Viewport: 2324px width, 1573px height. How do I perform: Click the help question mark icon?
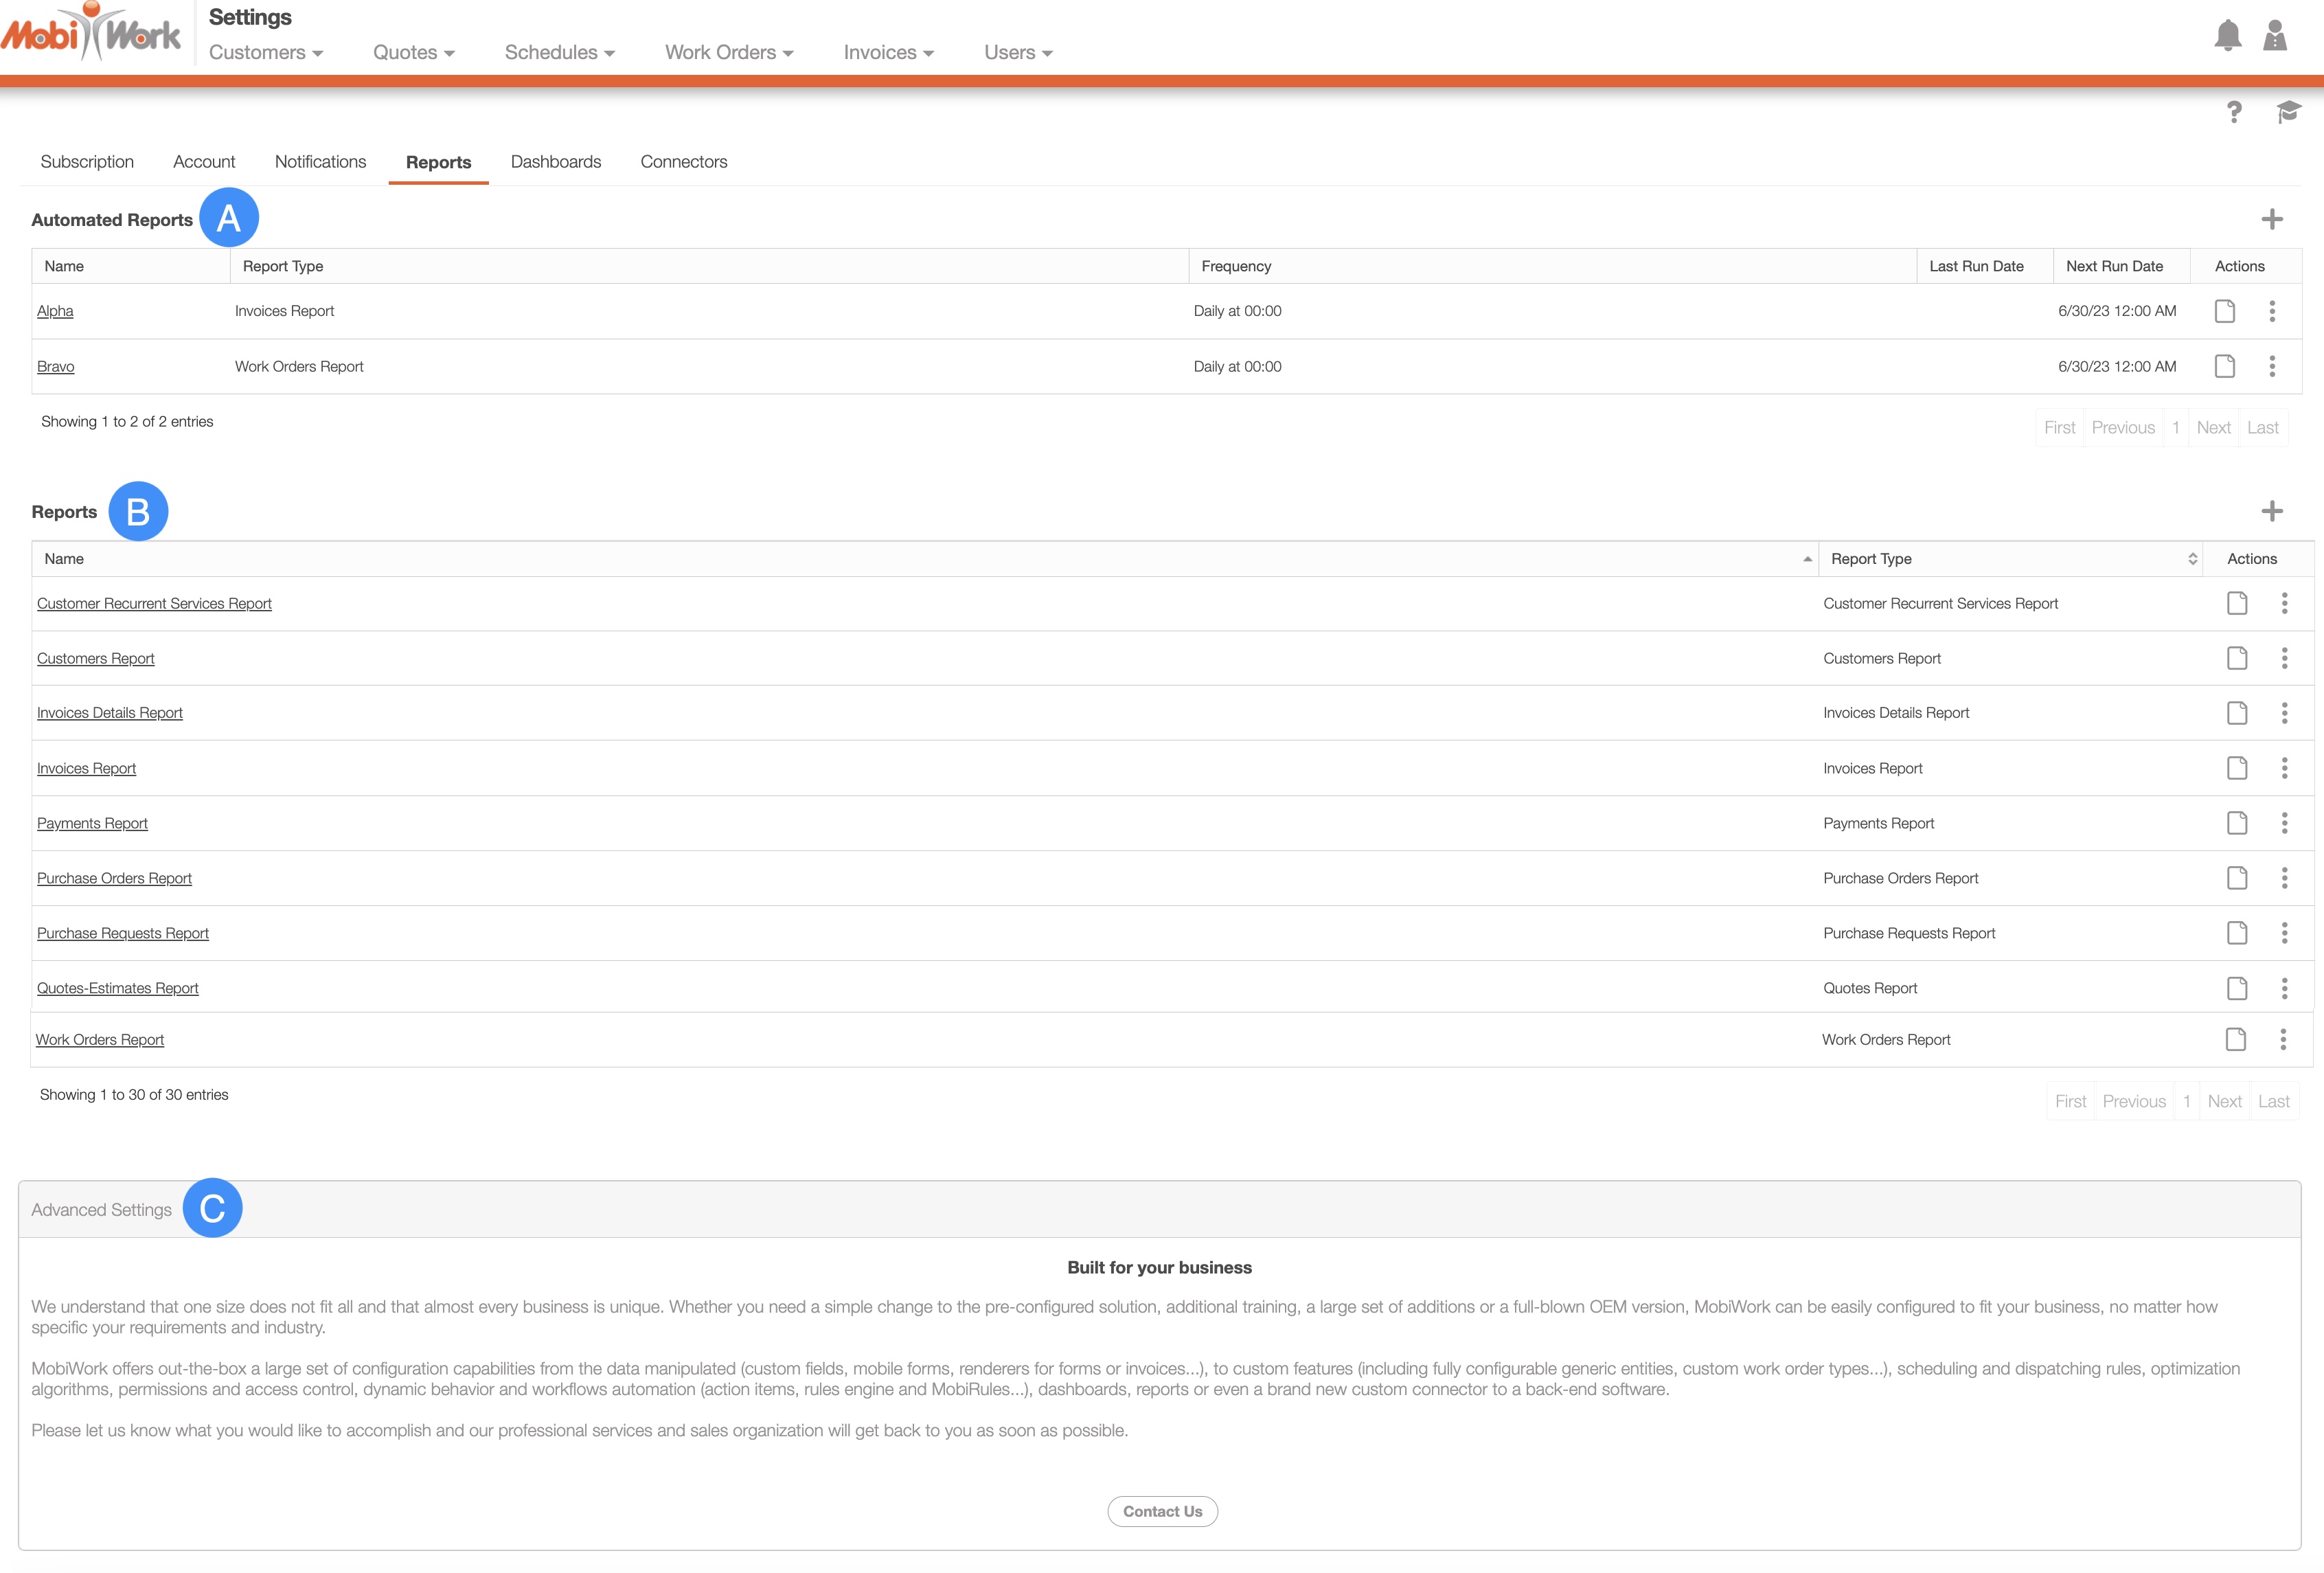2234,112
